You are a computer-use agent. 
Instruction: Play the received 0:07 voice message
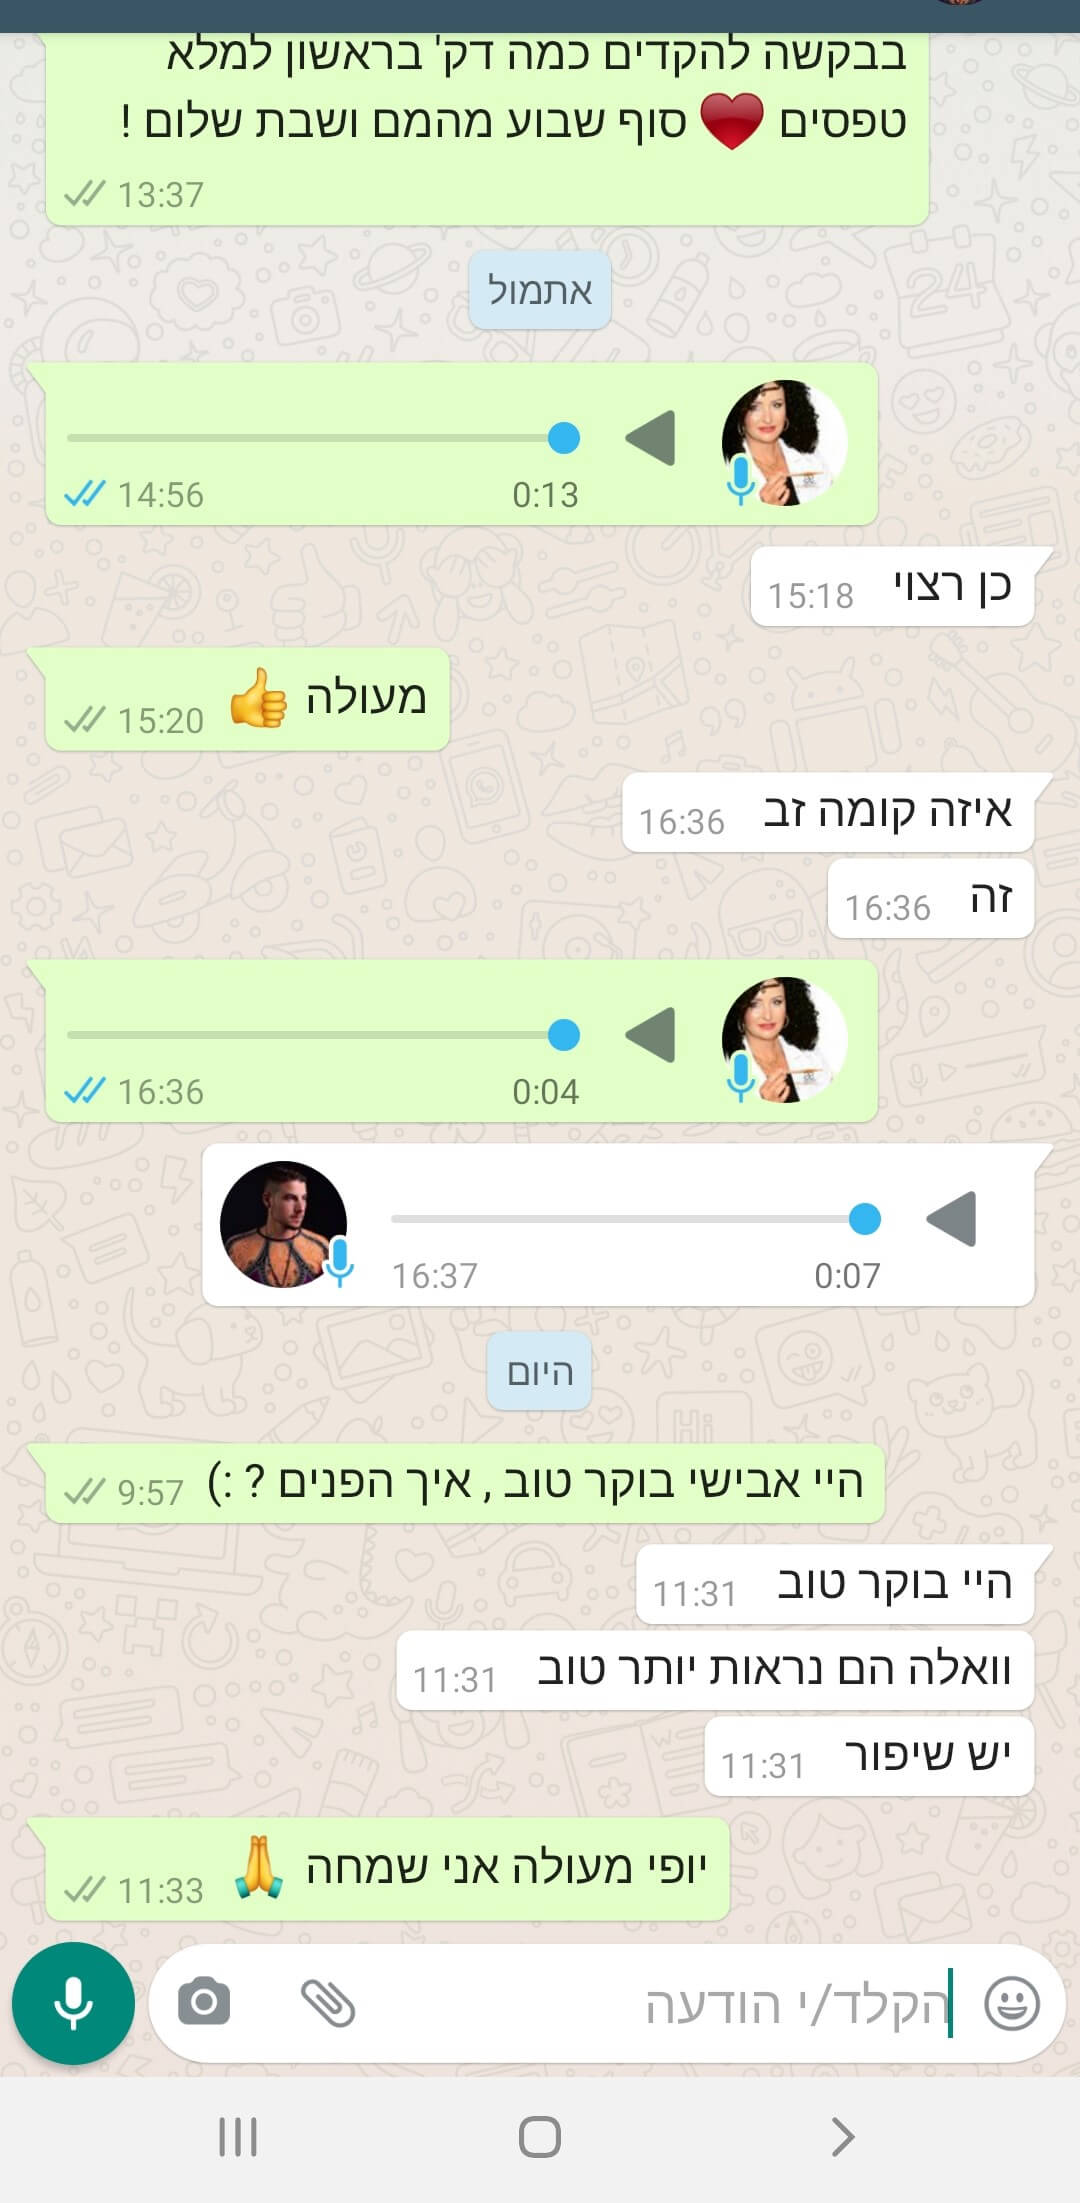(x=951, y=1219)
